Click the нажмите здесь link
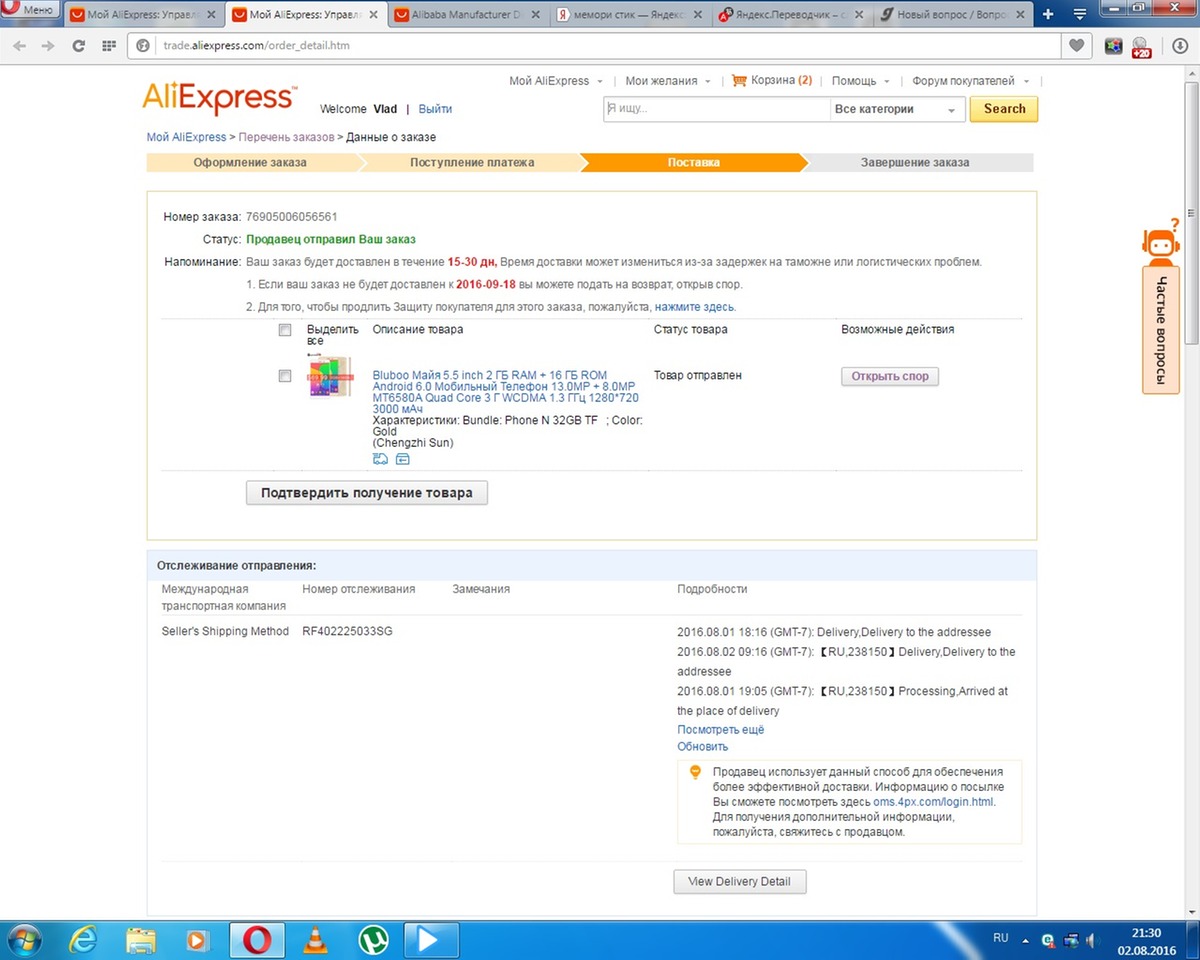 [694, 307]
